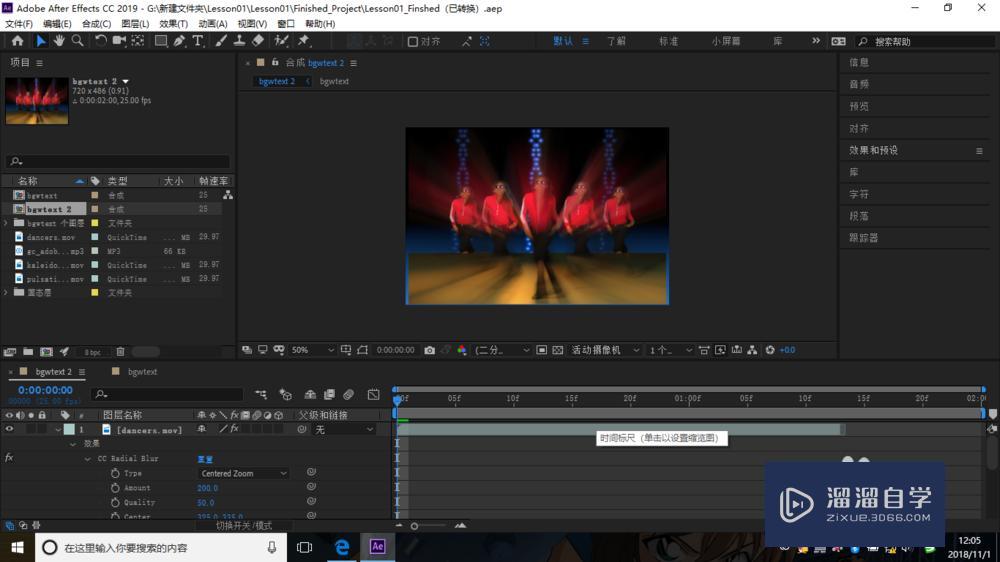The height and width of the screenshot is (562, 1000).
Task: Click the Home icon in toolbar
Action: 17,41
